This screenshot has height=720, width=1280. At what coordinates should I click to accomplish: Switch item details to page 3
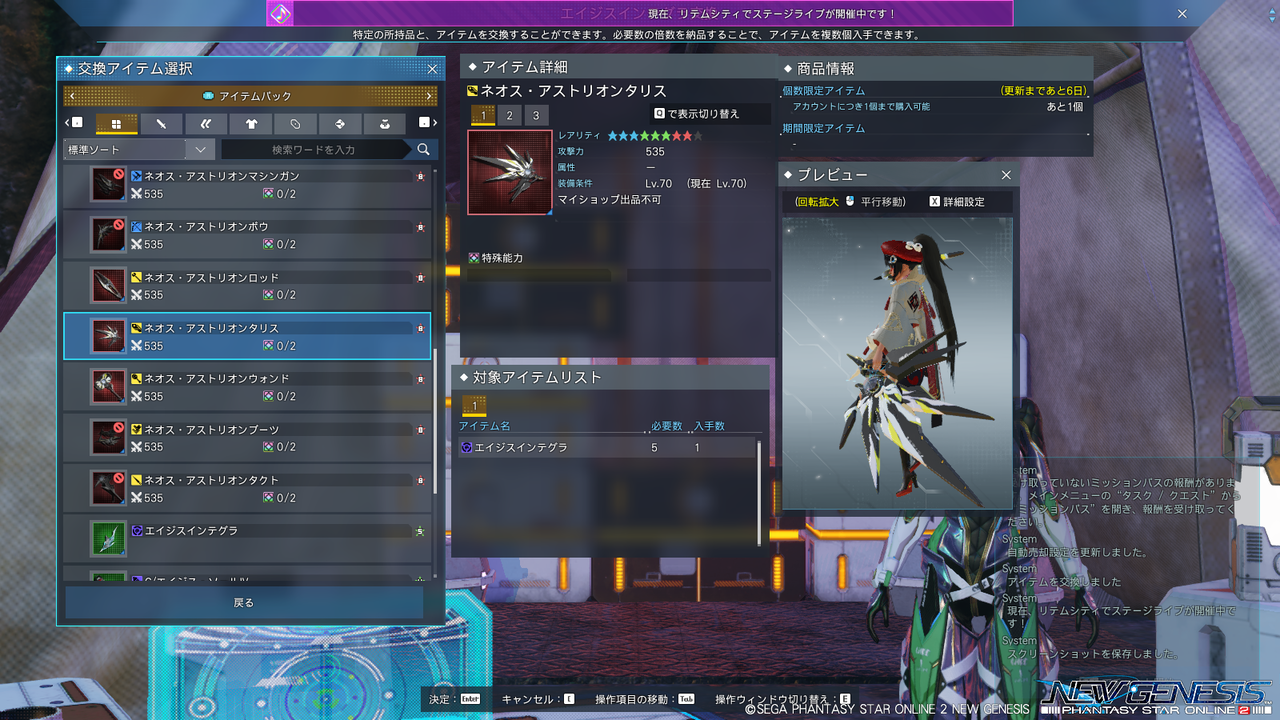tap(536, 115)
